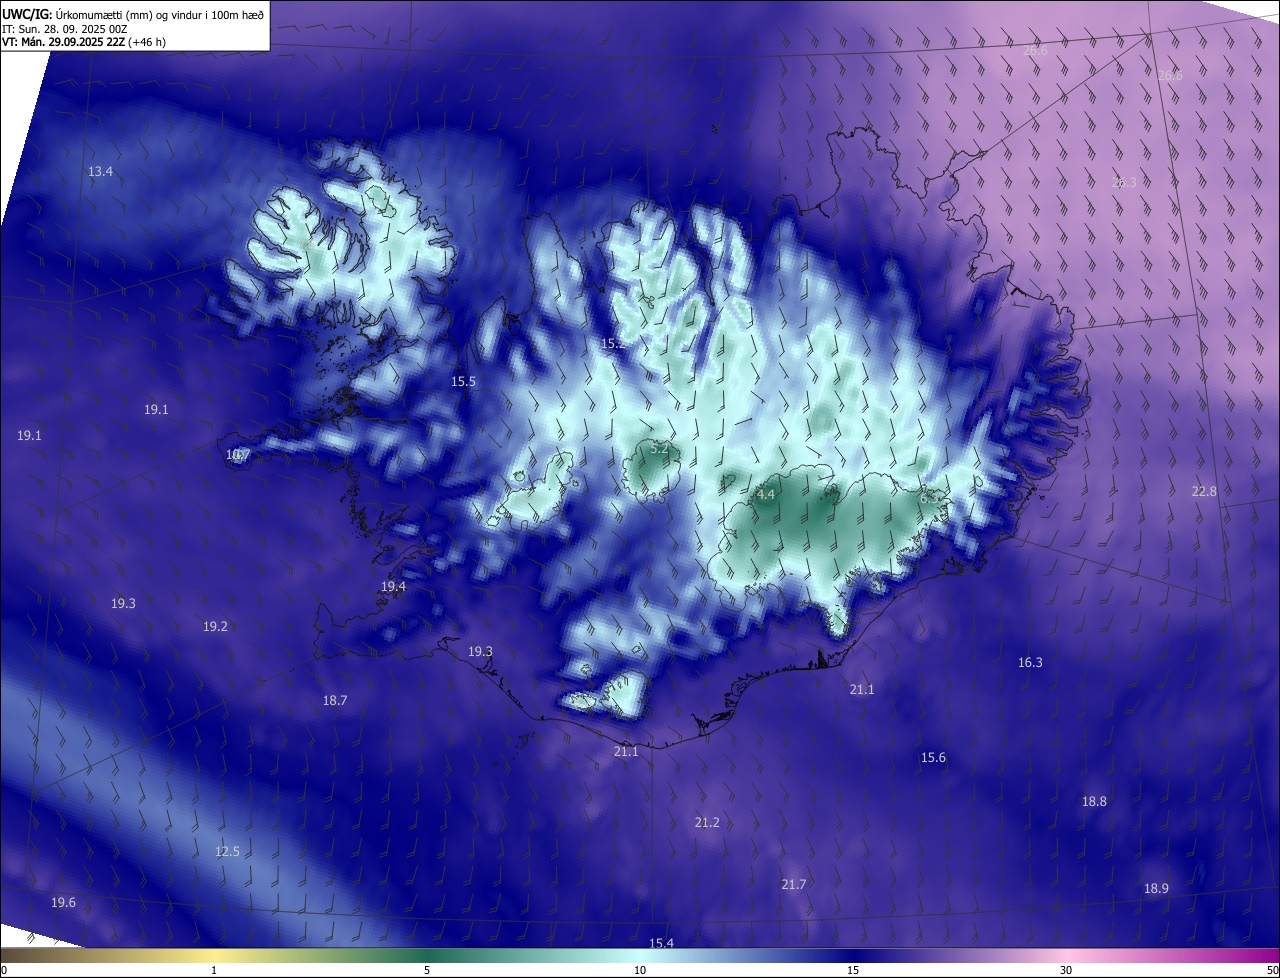Screen dimensions: 1280x978
Task: Click the 15.4 value label
Action: [x=661, y=943]
